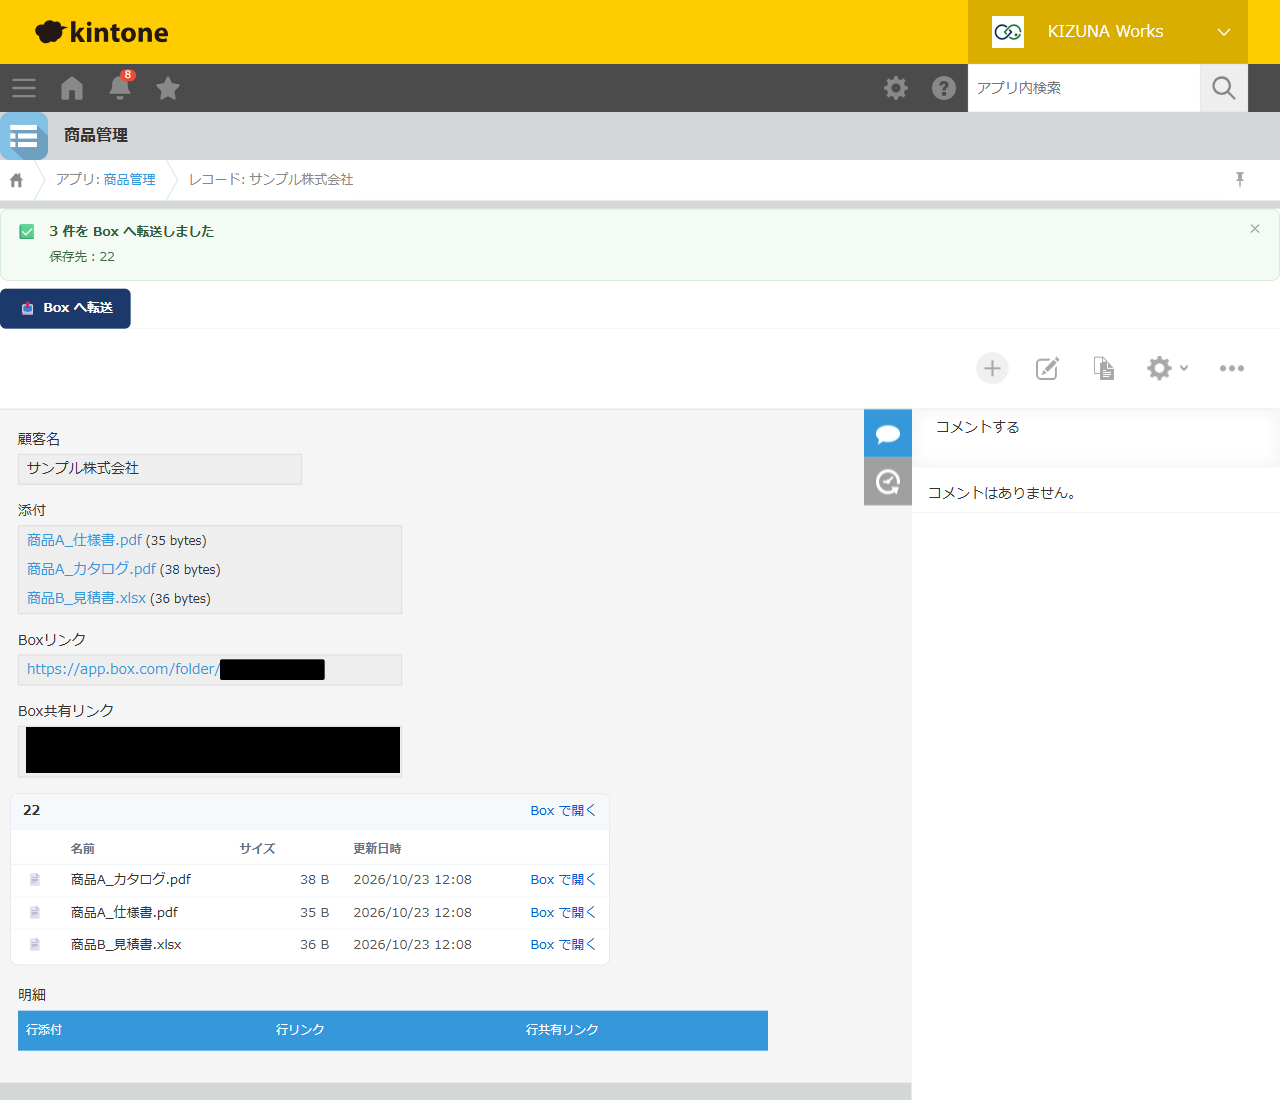This screenshot has height=1100, width=1280.
Task: Click file icon beside 商品A_カタログ.pdf row
Action: [35, 880]
